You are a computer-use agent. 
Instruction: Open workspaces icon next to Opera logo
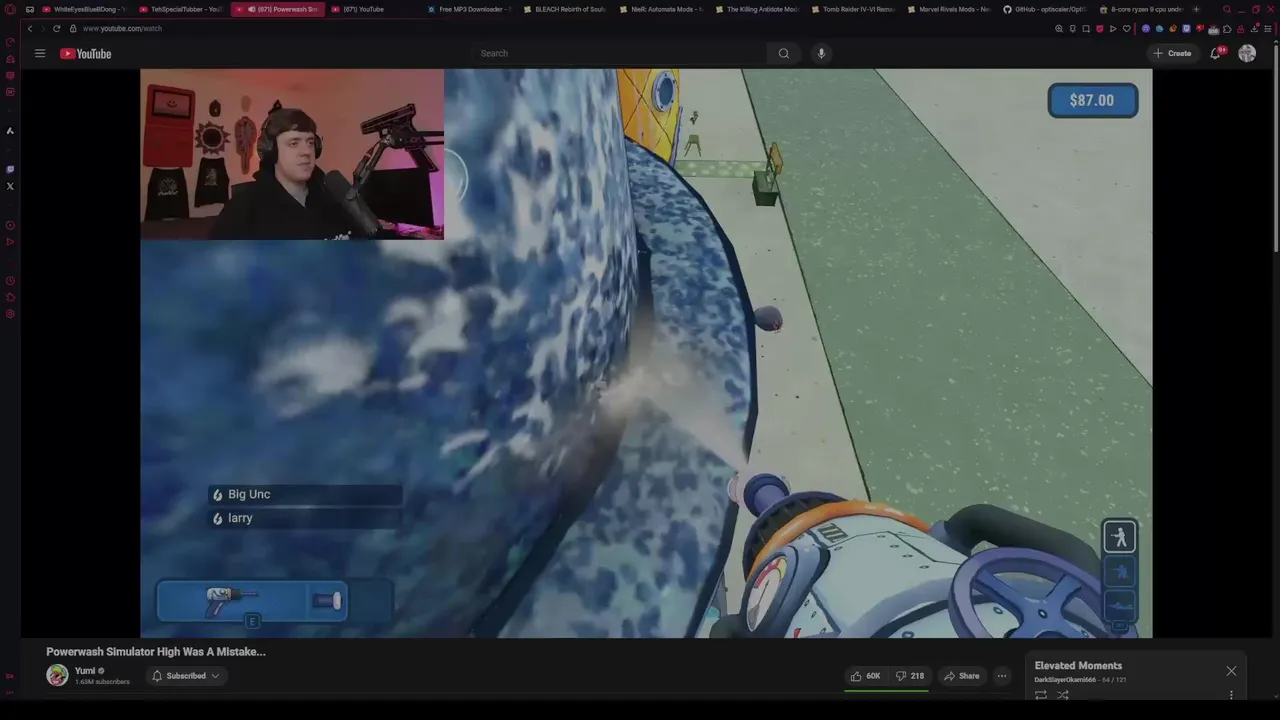(x=29, y=9)
